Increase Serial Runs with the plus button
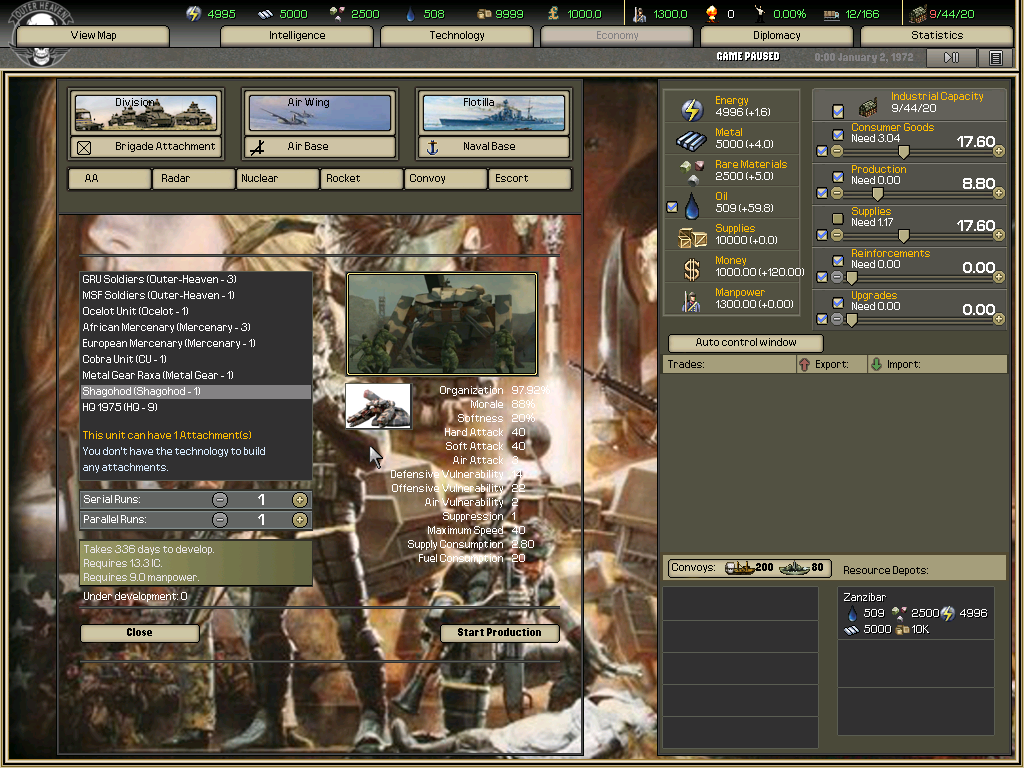This screenshot has width=1024, height=768. click(x=299, y=500)
